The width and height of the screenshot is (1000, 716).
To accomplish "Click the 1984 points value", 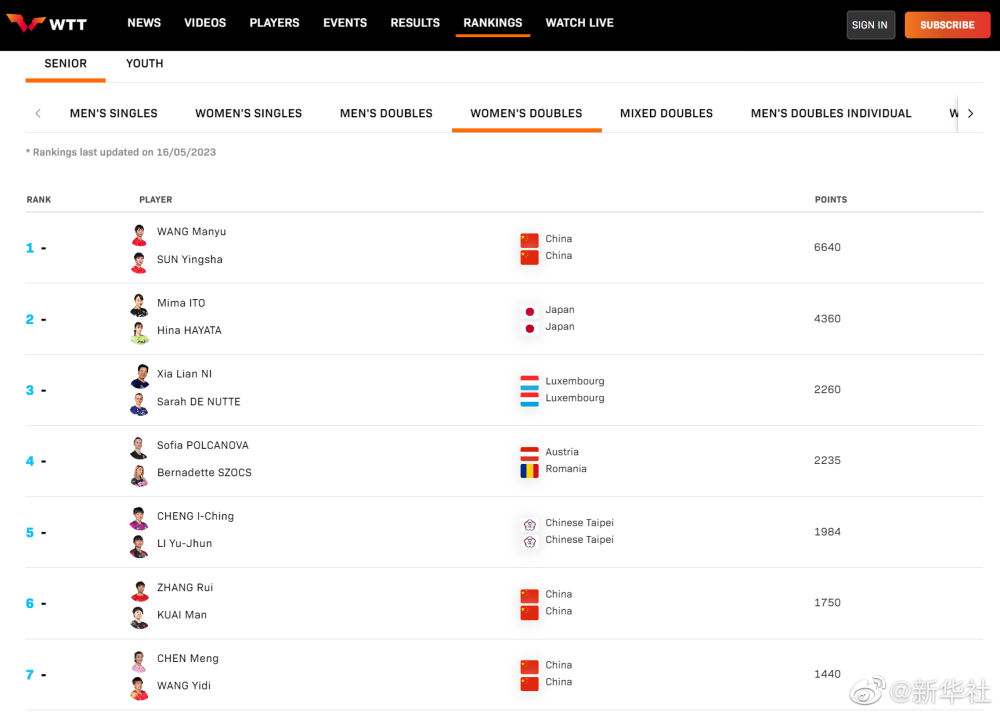I will click(x=827, y=532).
